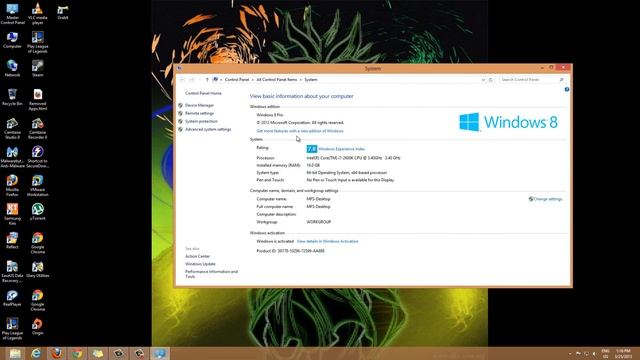
Task: Click the Windows 8 Pro edition text
Action: 270,115
